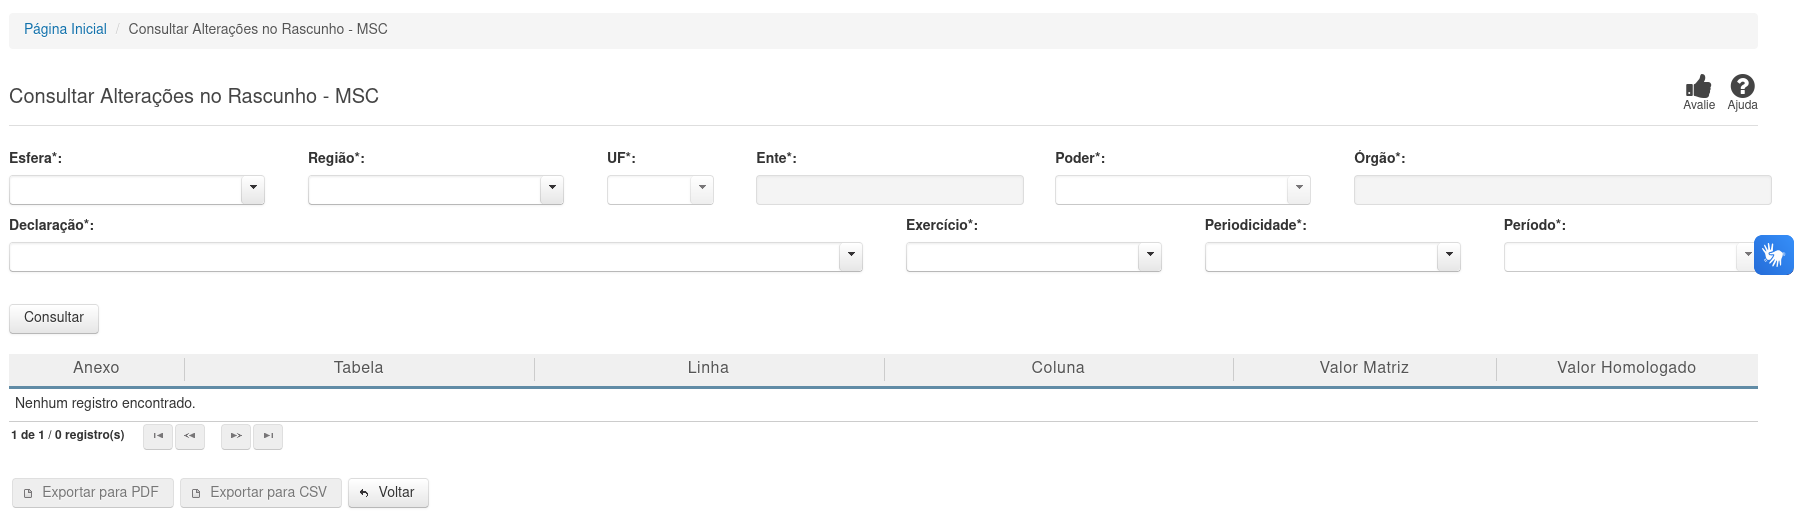Click the Ente input field

click(889, 190)
